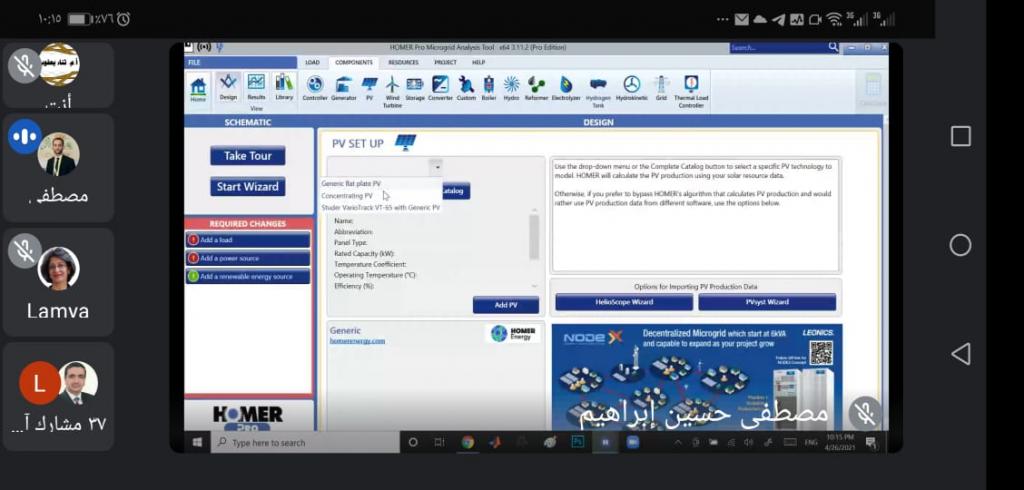This screenshot has height=490, width=1024.
Task: Go to the Home view
Action: (x=198, y=88)
